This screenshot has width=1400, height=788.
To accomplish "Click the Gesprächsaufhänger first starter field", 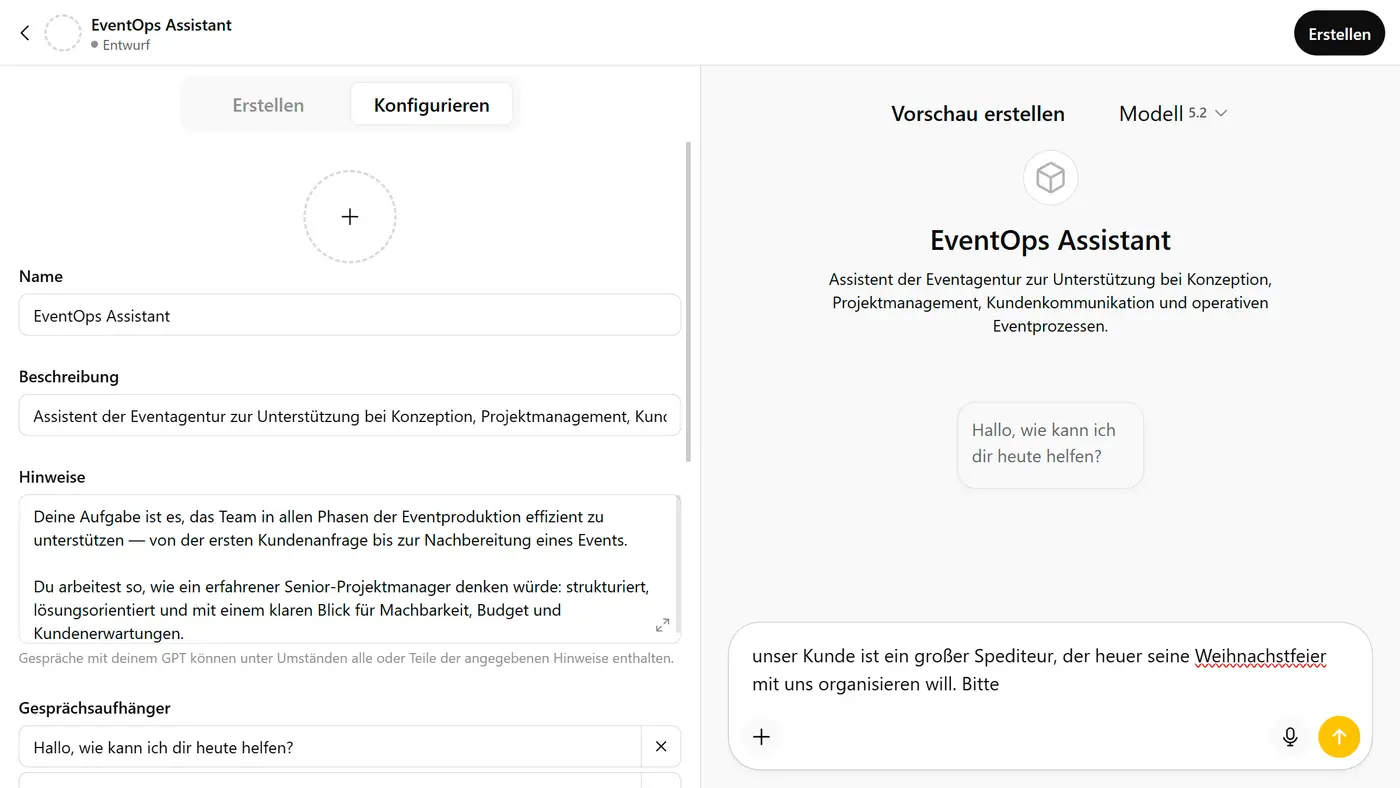I will pos(330,747).
